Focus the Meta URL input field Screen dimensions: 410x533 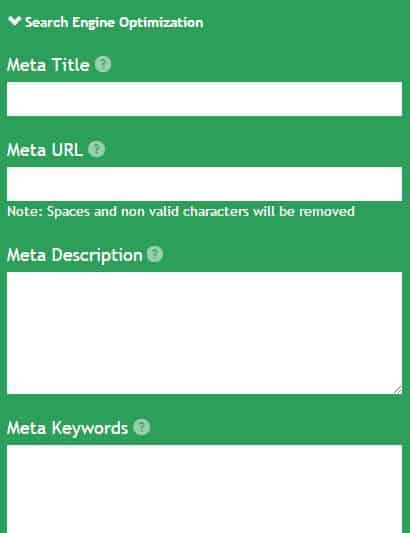(205, 184)
